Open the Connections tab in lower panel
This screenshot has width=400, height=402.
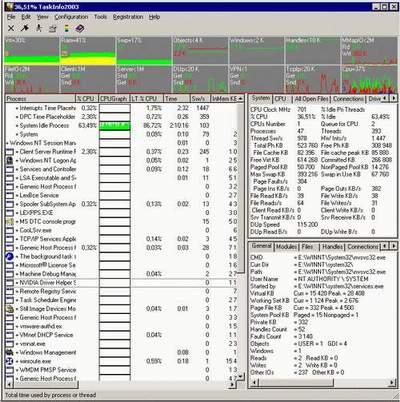click(x=363, y=247)
